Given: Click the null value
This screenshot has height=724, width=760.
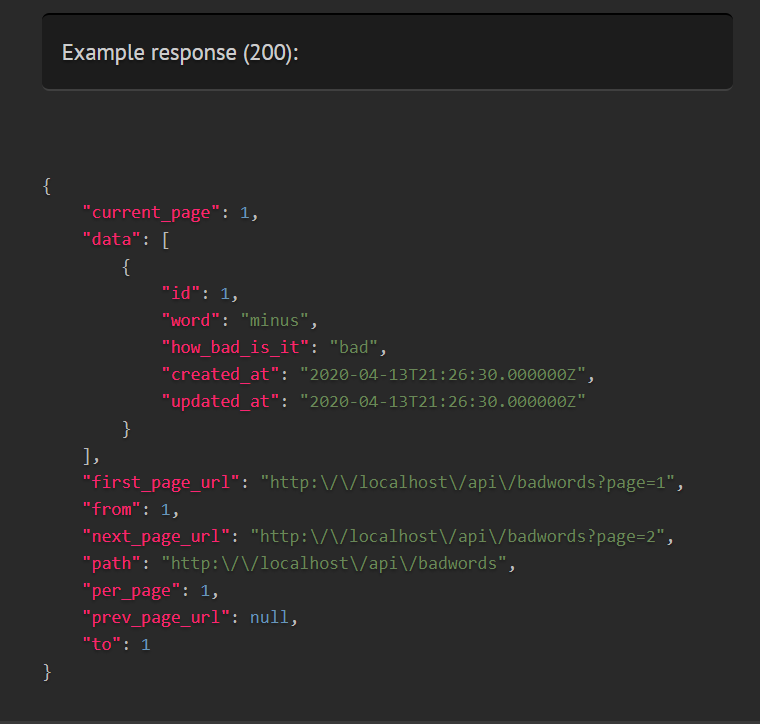Looking at the screenshot, I should 269,617.
